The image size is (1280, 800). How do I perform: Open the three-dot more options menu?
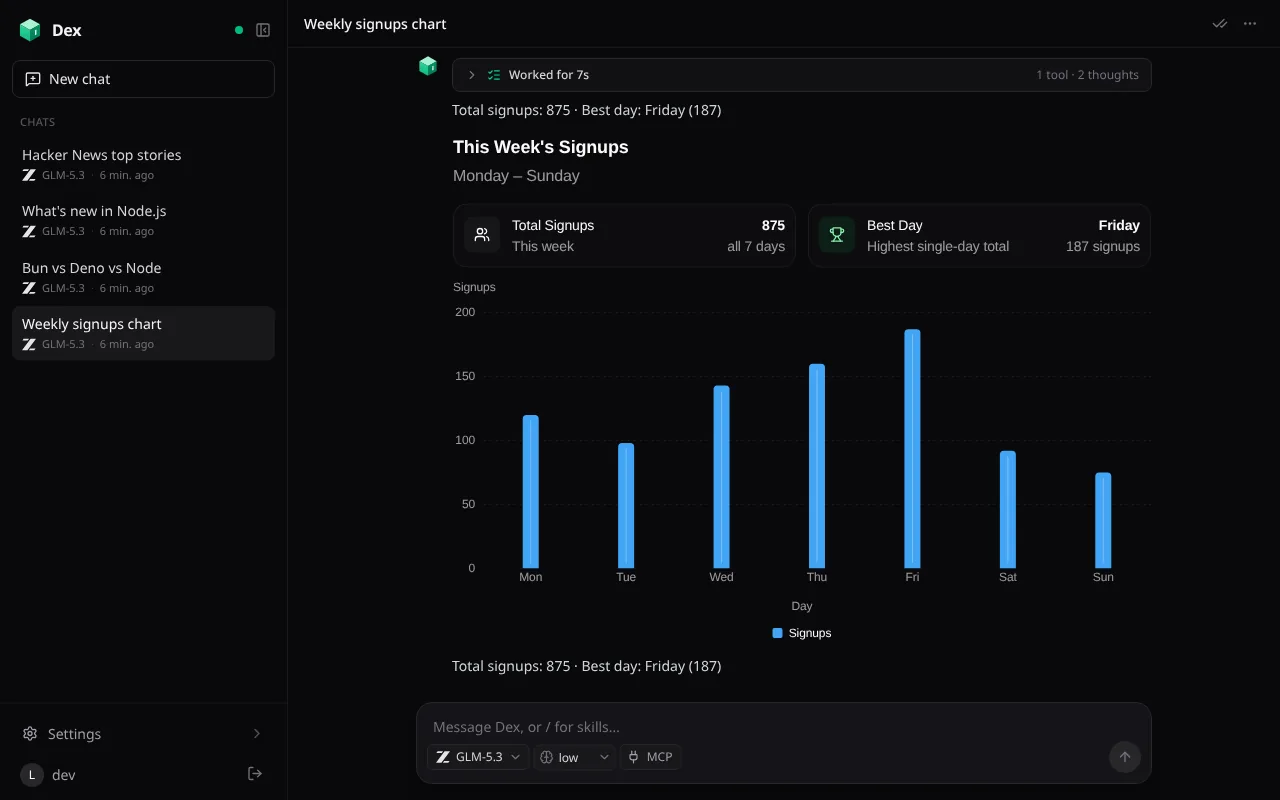click(x=1250, y=24)
